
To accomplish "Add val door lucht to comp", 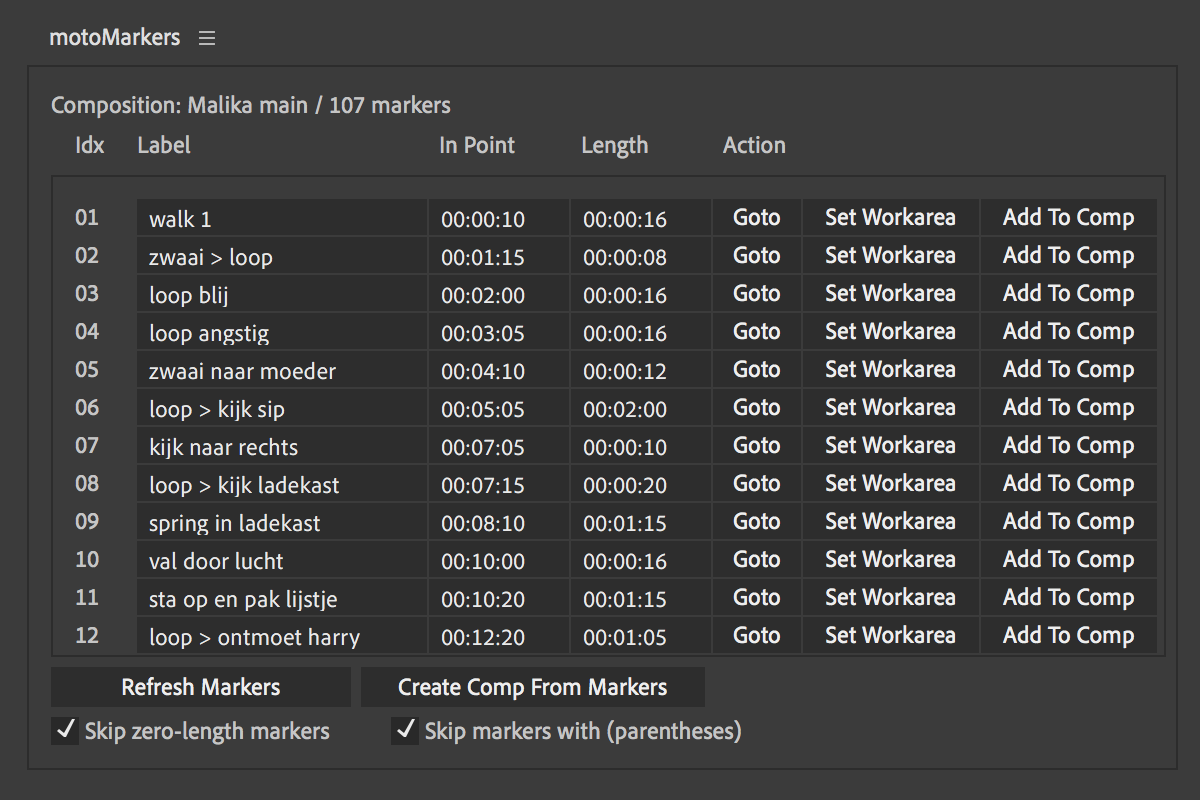I will coord(1068,560).
